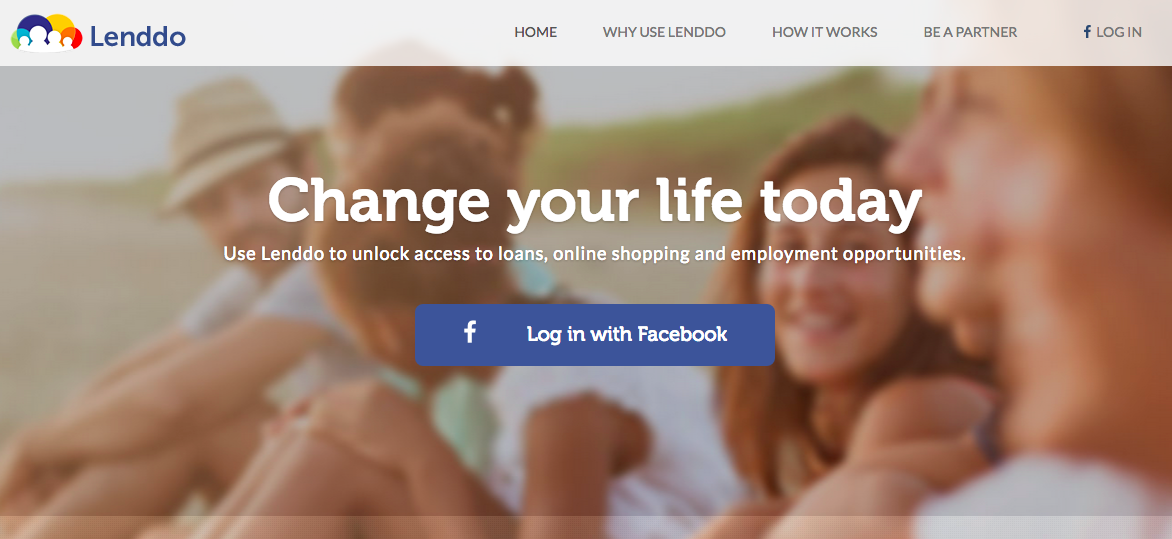The image size is (1172, 539).
Task: Click the word 'today' in the headline
Action: (x=841, y=200)
